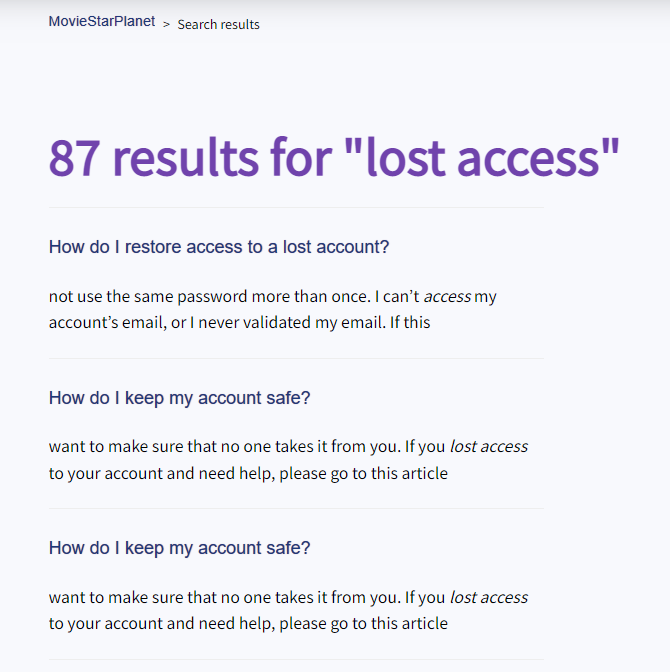Open the last "How do I keep my account safe?" result

coord(179,548)
